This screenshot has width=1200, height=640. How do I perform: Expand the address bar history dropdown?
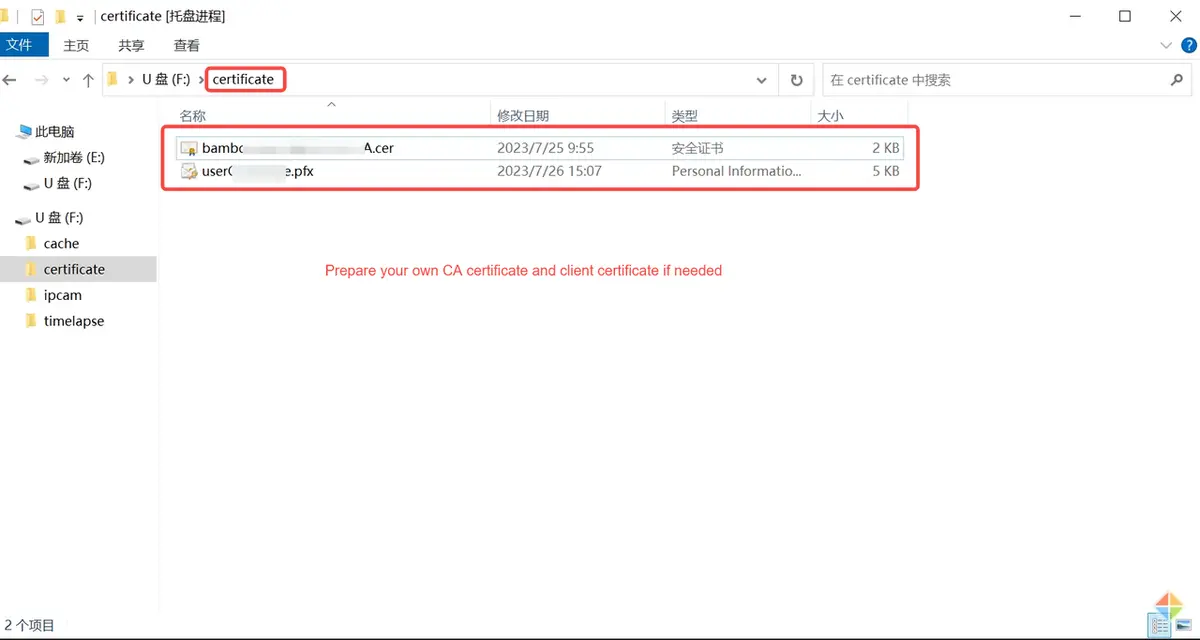click(x=762, y=80)
